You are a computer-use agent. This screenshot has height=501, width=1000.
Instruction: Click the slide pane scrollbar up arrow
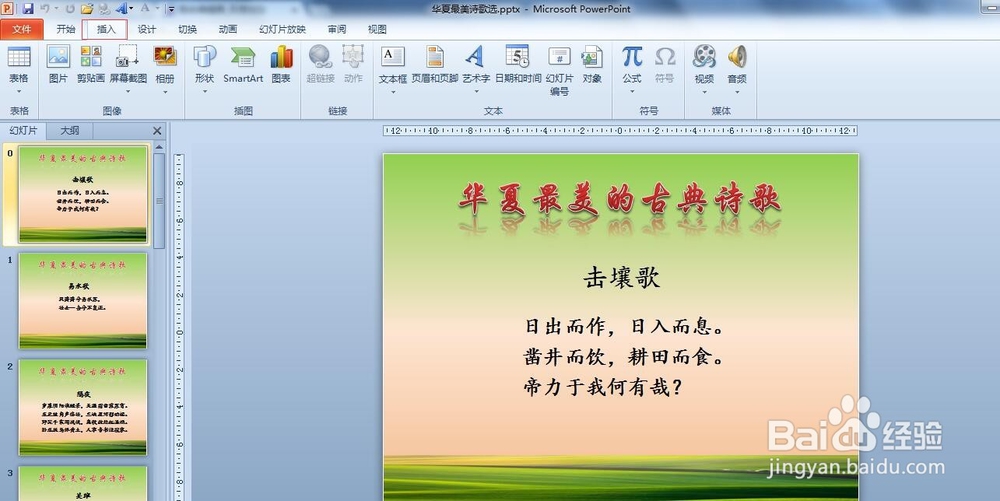pos(159,147)
